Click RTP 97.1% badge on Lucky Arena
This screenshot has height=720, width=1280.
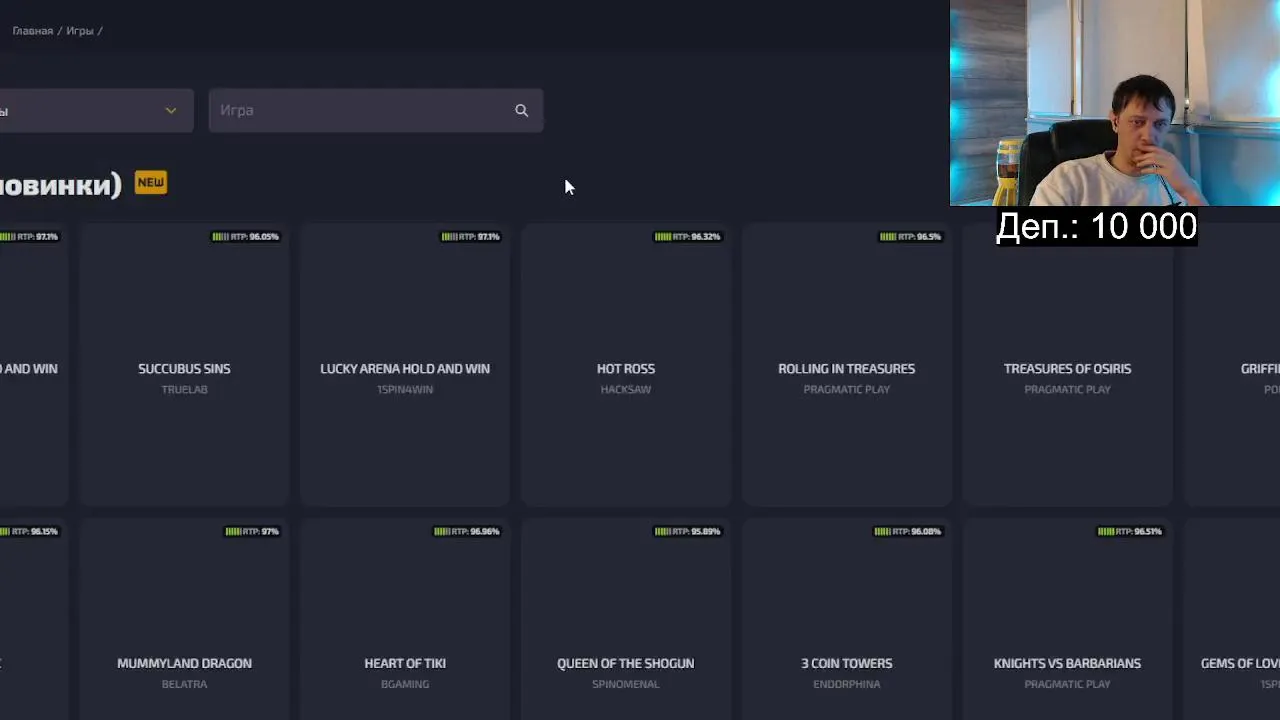click(x=470, y=237)
